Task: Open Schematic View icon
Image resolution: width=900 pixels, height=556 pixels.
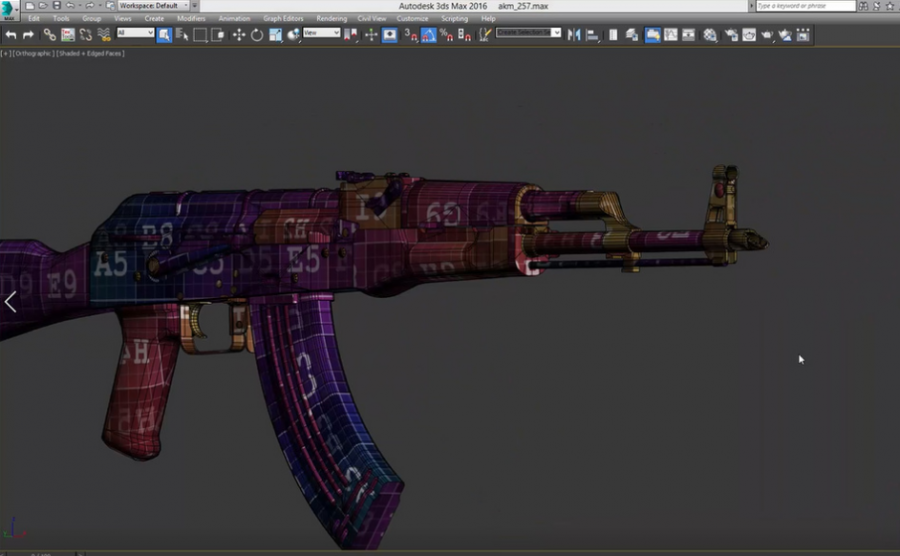Action: point(688,35)
